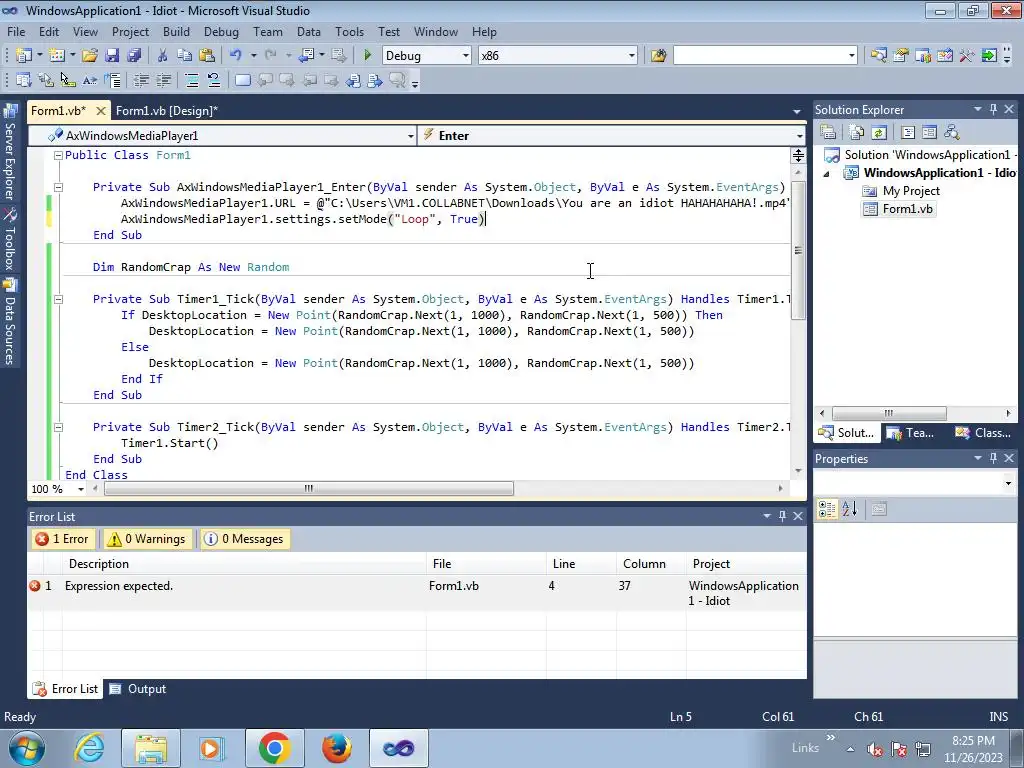Viewport: 1024px width, 768px height.
Task: Open the Properties object selector dropdown
Action: [1008, 483]
